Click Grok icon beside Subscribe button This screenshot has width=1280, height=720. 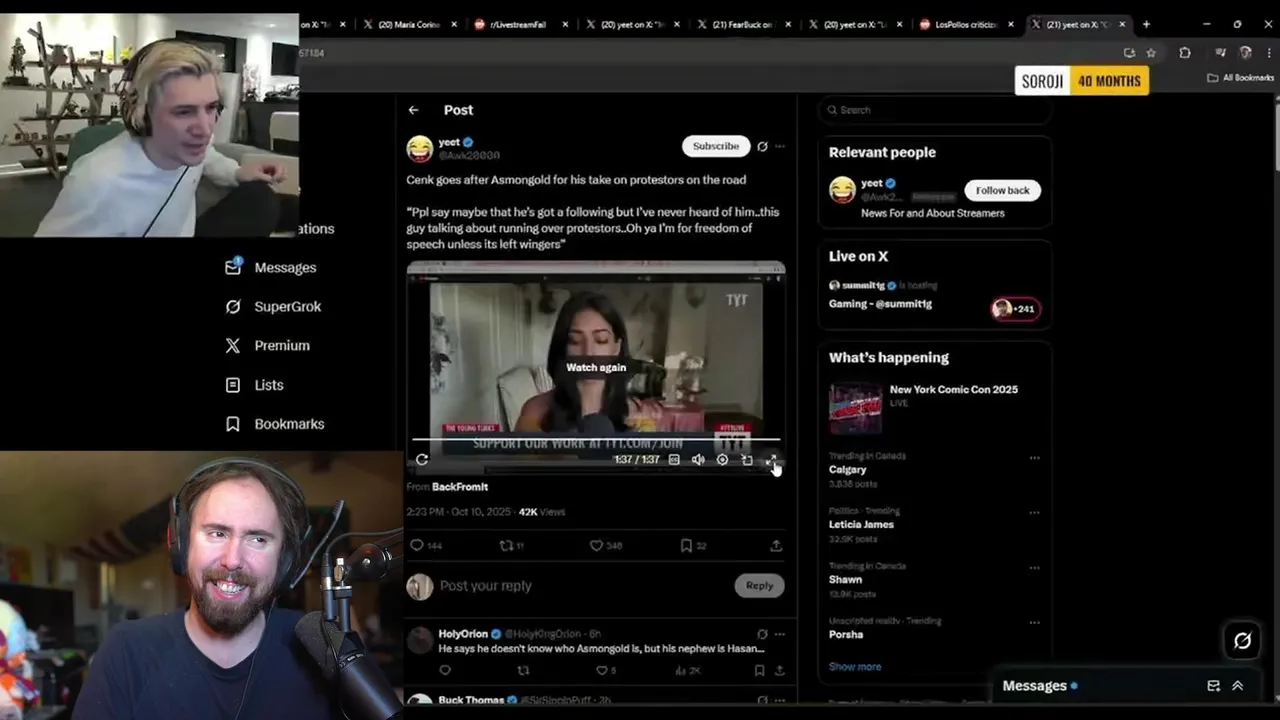762,146
